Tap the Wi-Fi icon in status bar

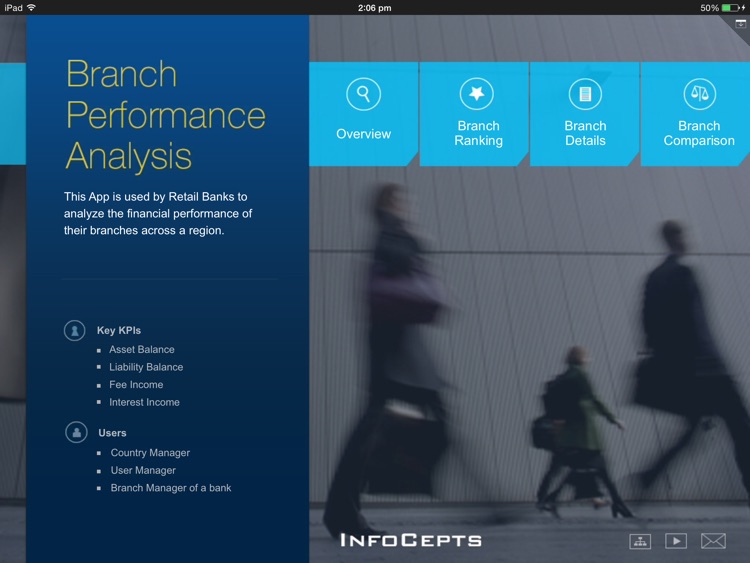[31, 7]
